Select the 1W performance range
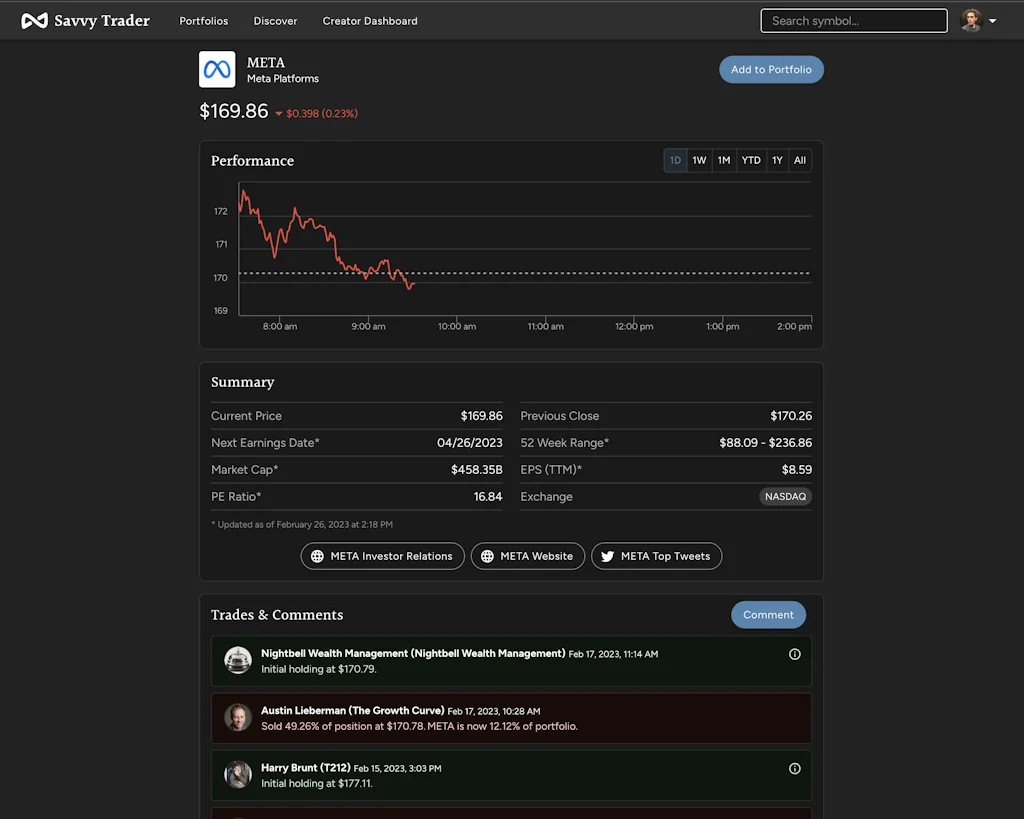Screen dimensions: 1024x819 tap(699, 160)
